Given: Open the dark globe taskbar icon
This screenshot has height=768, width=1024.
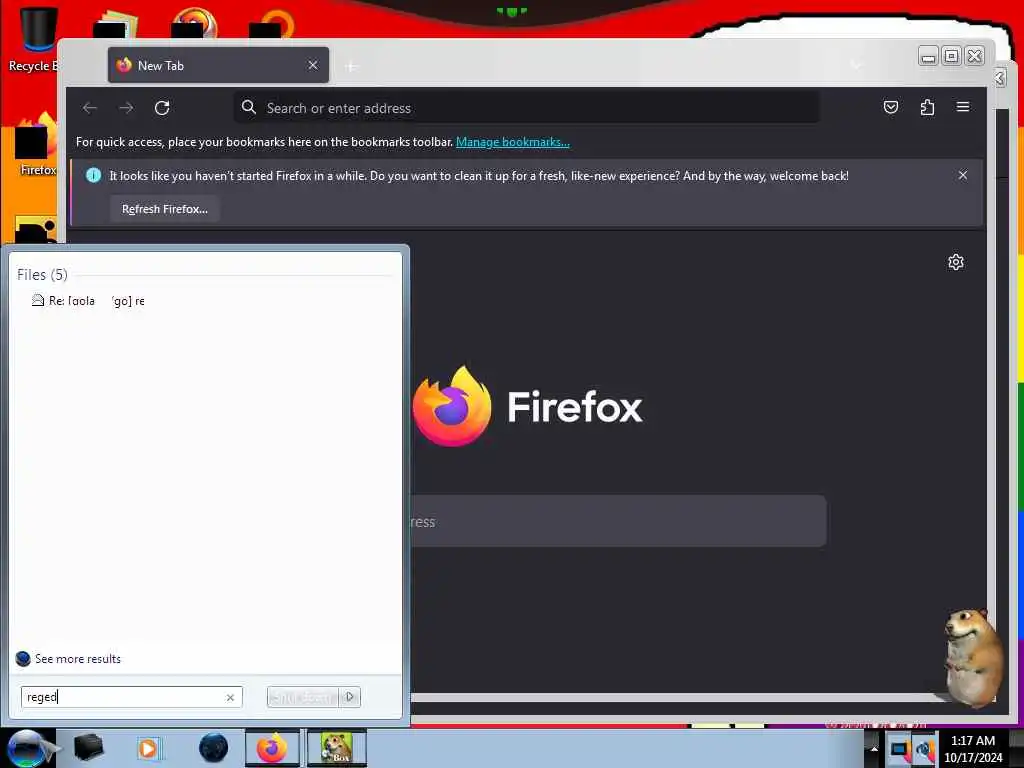Looking at the screenshot, I should coord(213,748).
